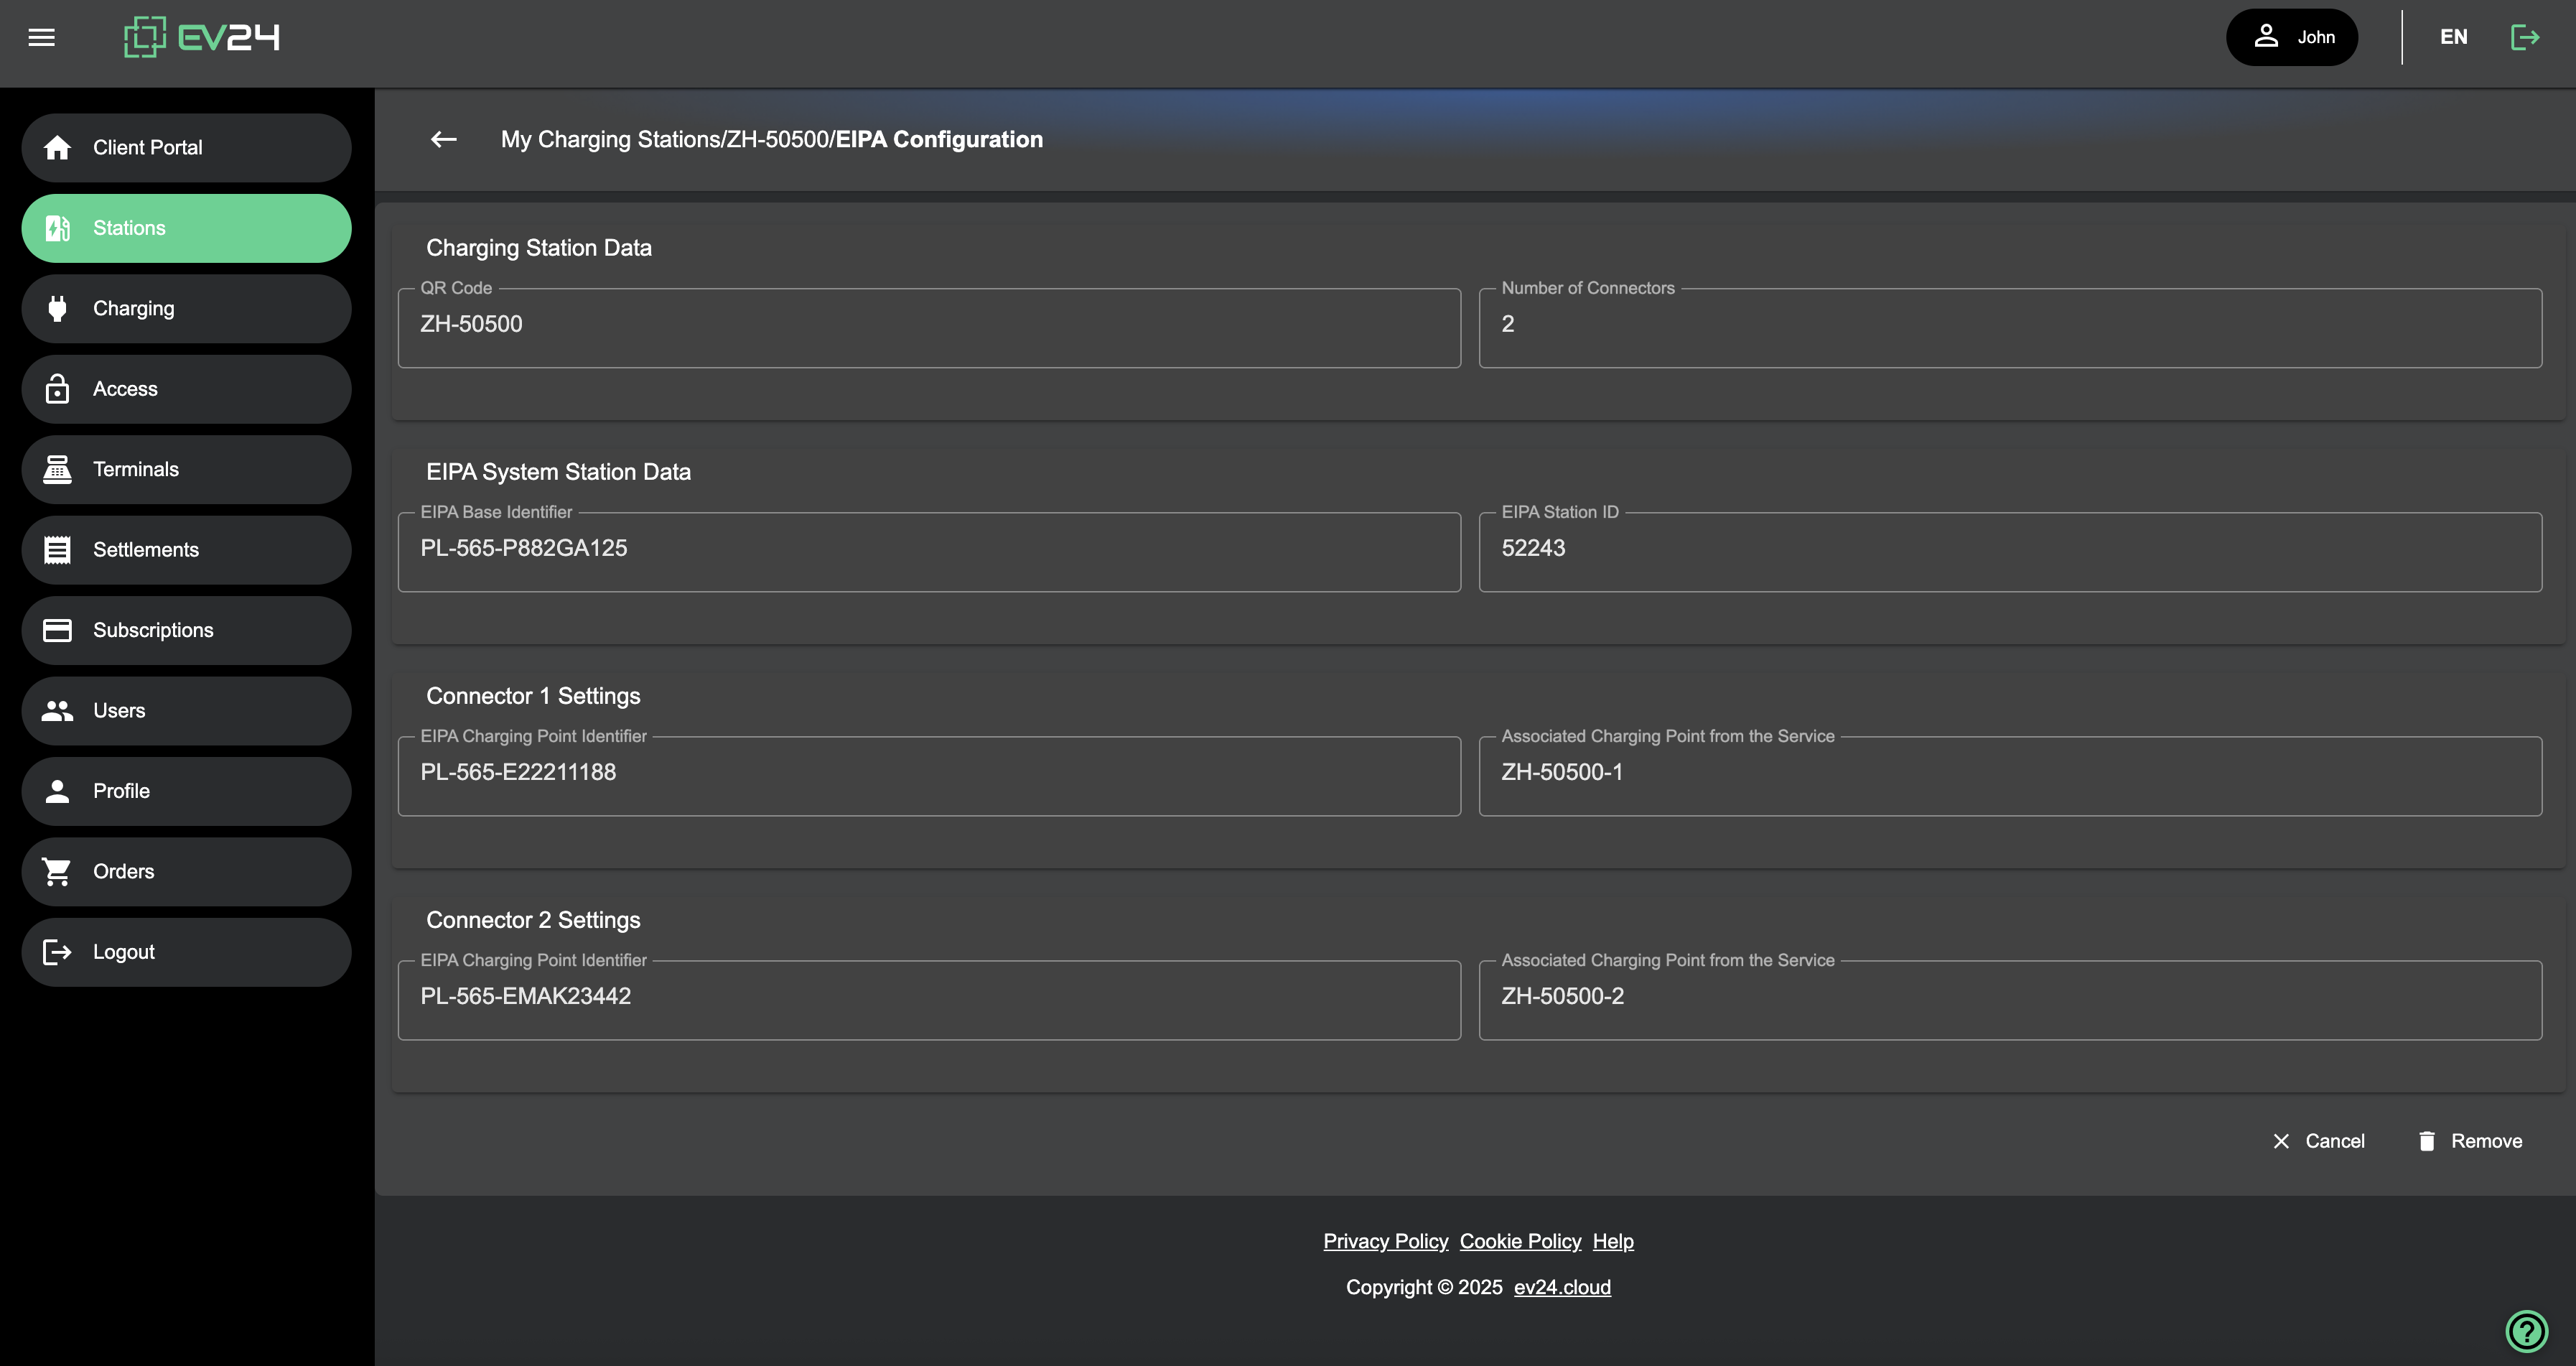Open the Settlements section
Screen dimensions: 2576x1366
[186, 549]
